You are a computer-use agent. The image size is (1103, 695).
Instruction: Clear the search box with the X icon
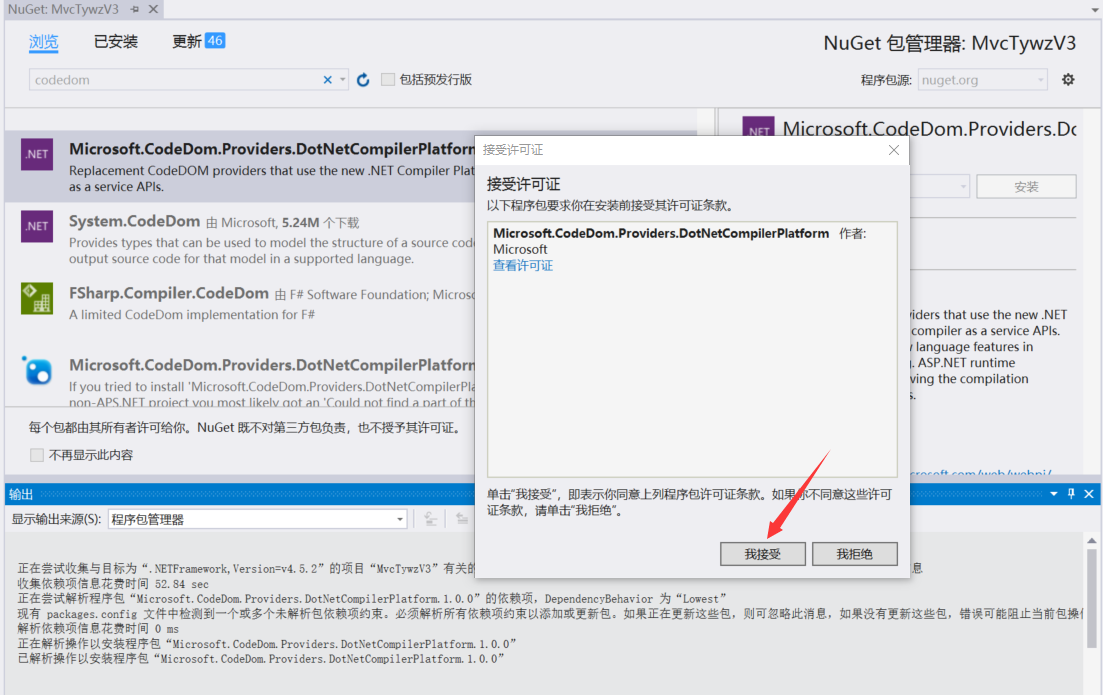click(x=327, y=78)
